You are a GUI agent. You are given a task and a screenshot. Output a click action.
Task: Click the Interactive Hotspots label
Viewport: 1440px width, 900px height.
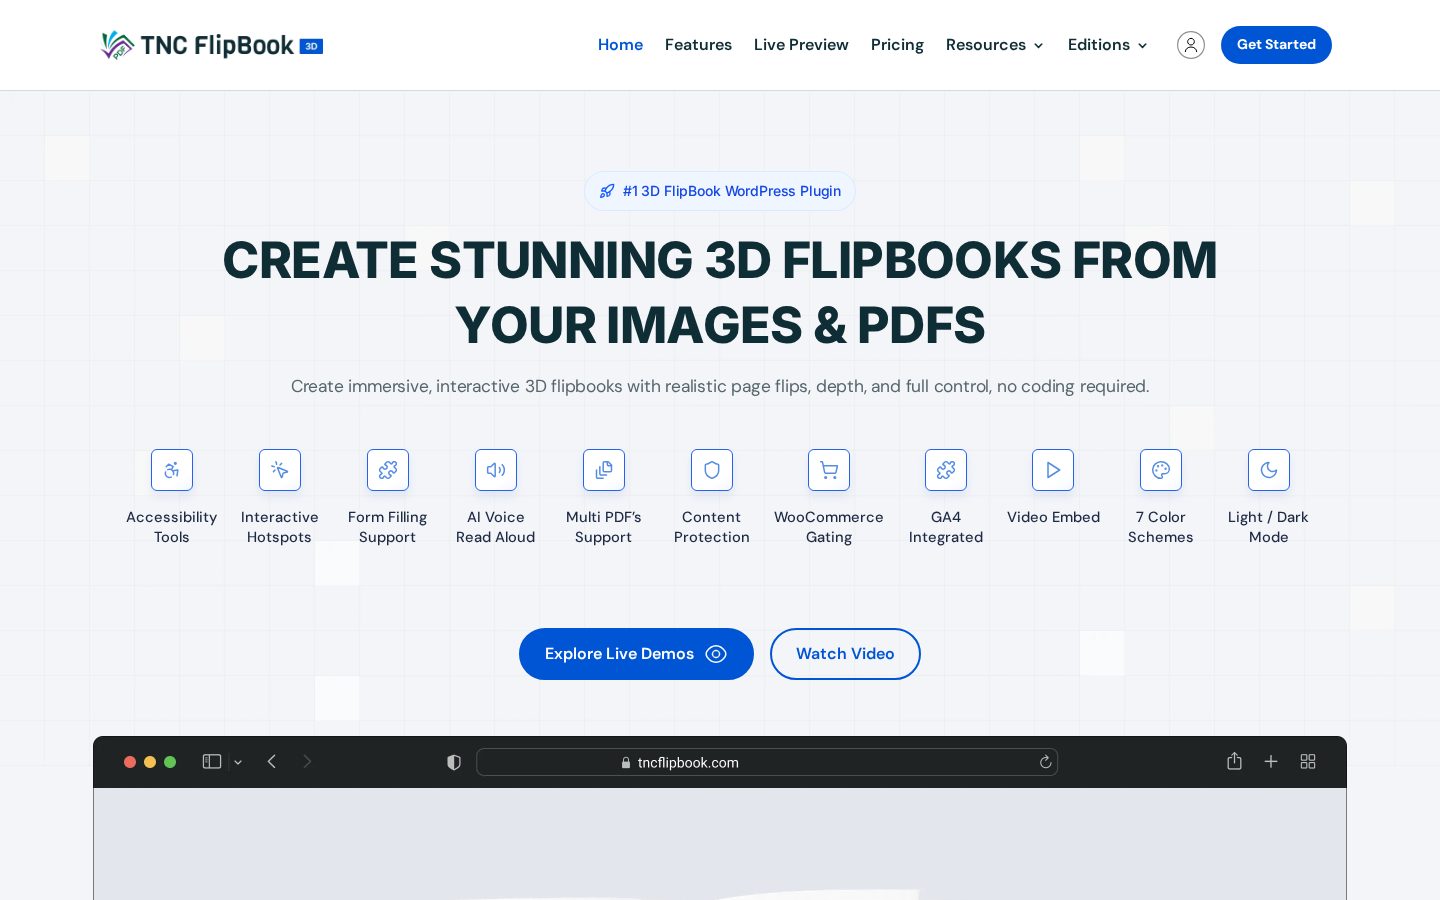280,527
